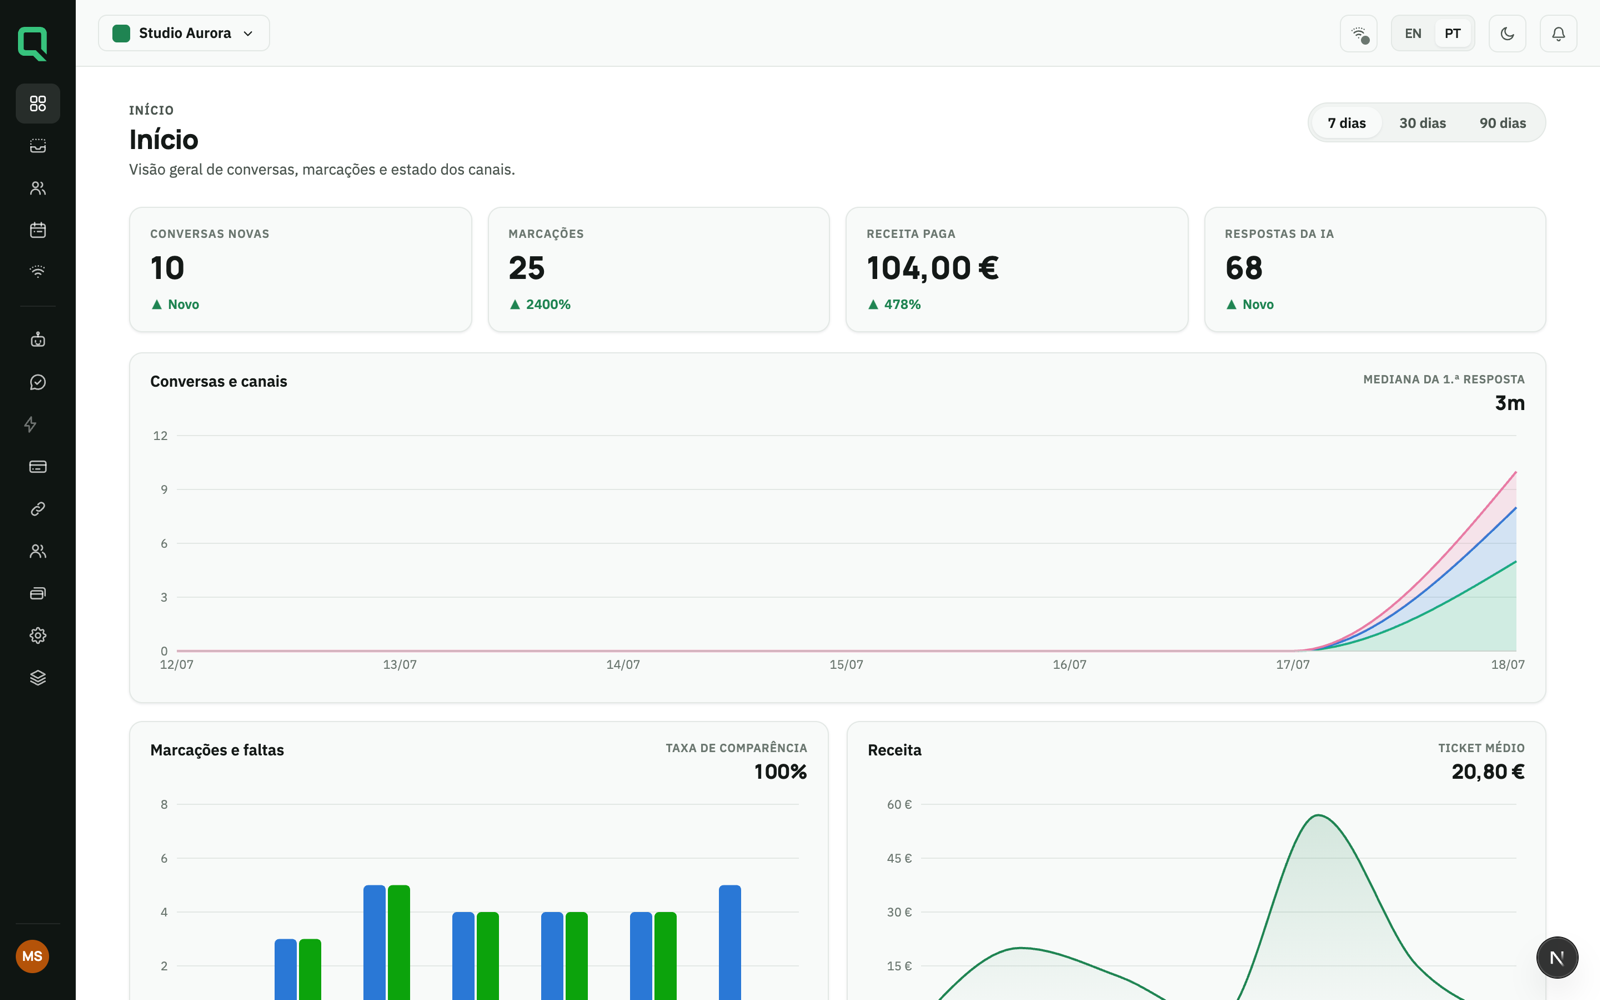The image size is (1600, 1000).
Task: Click the link chain sidebar icon
Action: 38,509
